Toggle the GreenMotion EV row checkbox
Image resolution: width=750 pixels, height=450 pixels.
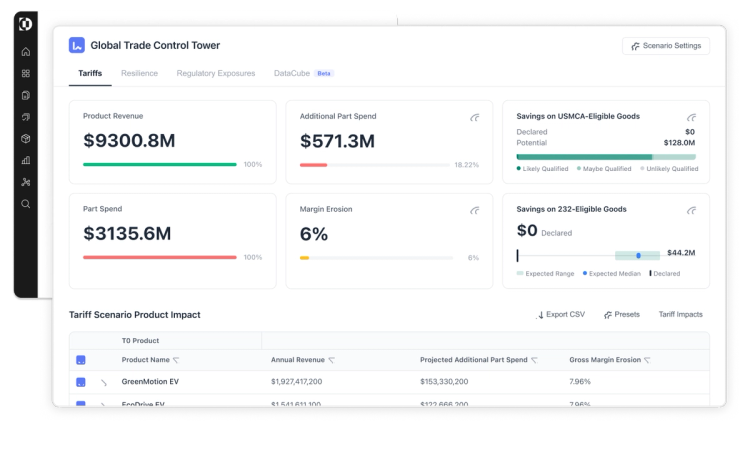pyautogui.click(x=81, y=382)
